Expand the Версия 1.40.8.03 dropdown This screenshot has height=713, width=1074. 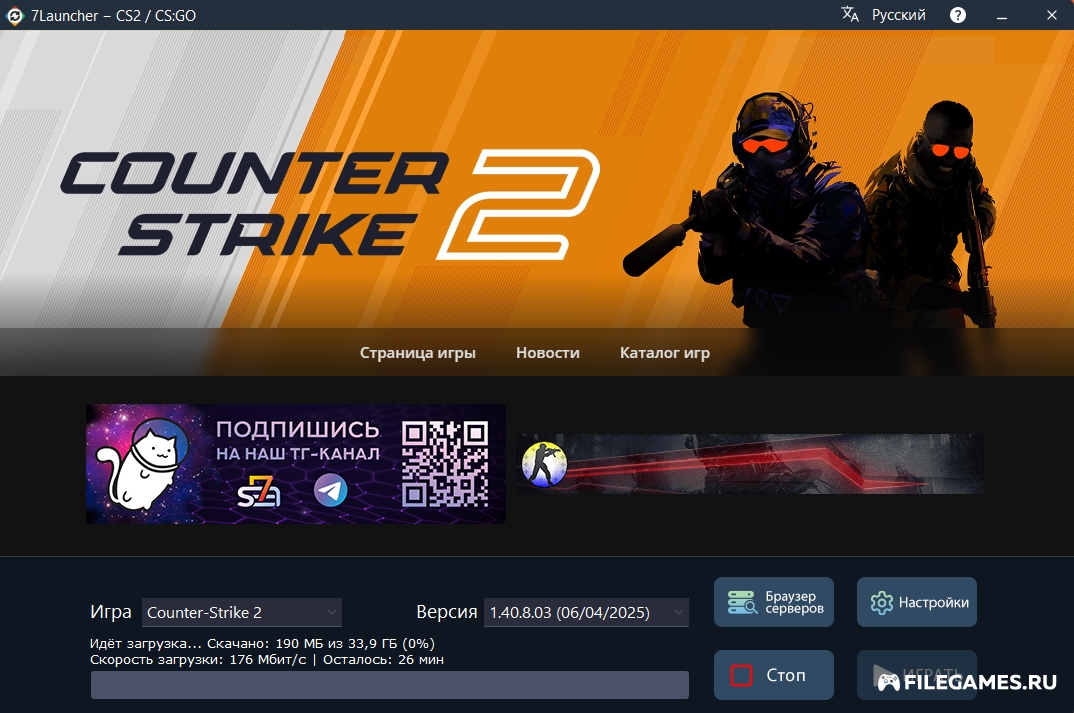click(x=586, y=612)
